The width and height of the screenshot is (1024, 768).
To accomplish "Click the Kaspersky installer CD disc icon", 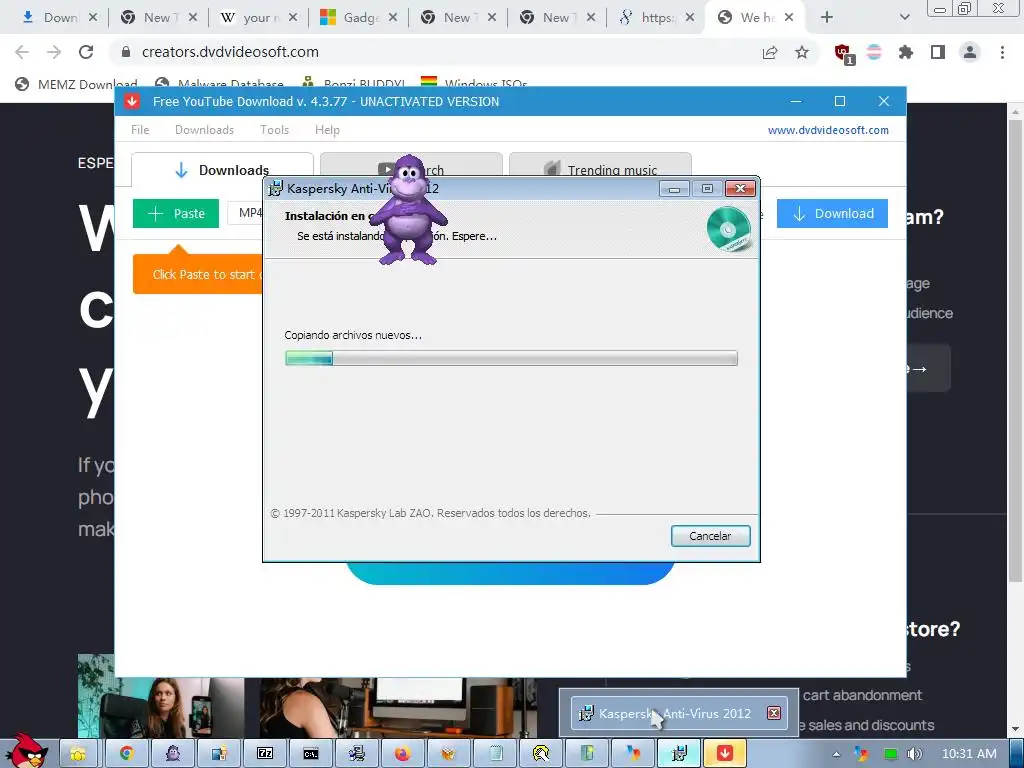I will 729,229.
